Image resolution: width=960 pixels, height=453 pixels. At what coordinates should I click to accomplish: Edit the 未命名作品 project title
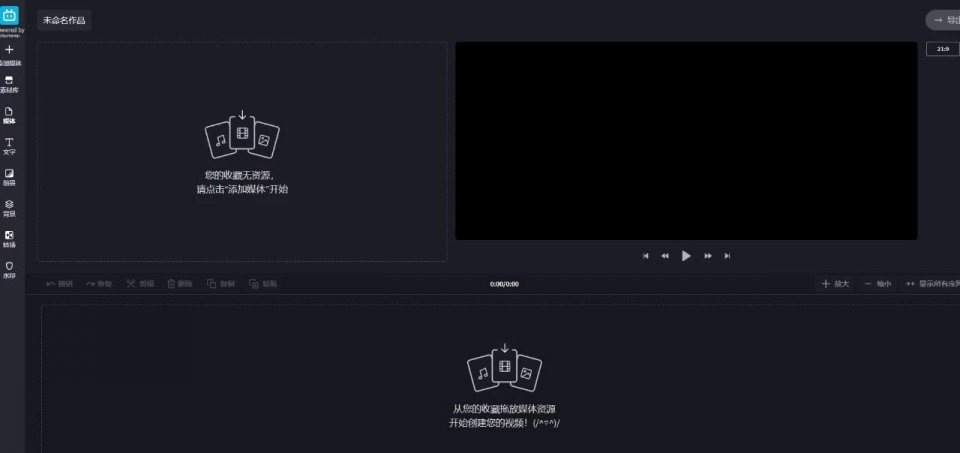coord(64,20)
